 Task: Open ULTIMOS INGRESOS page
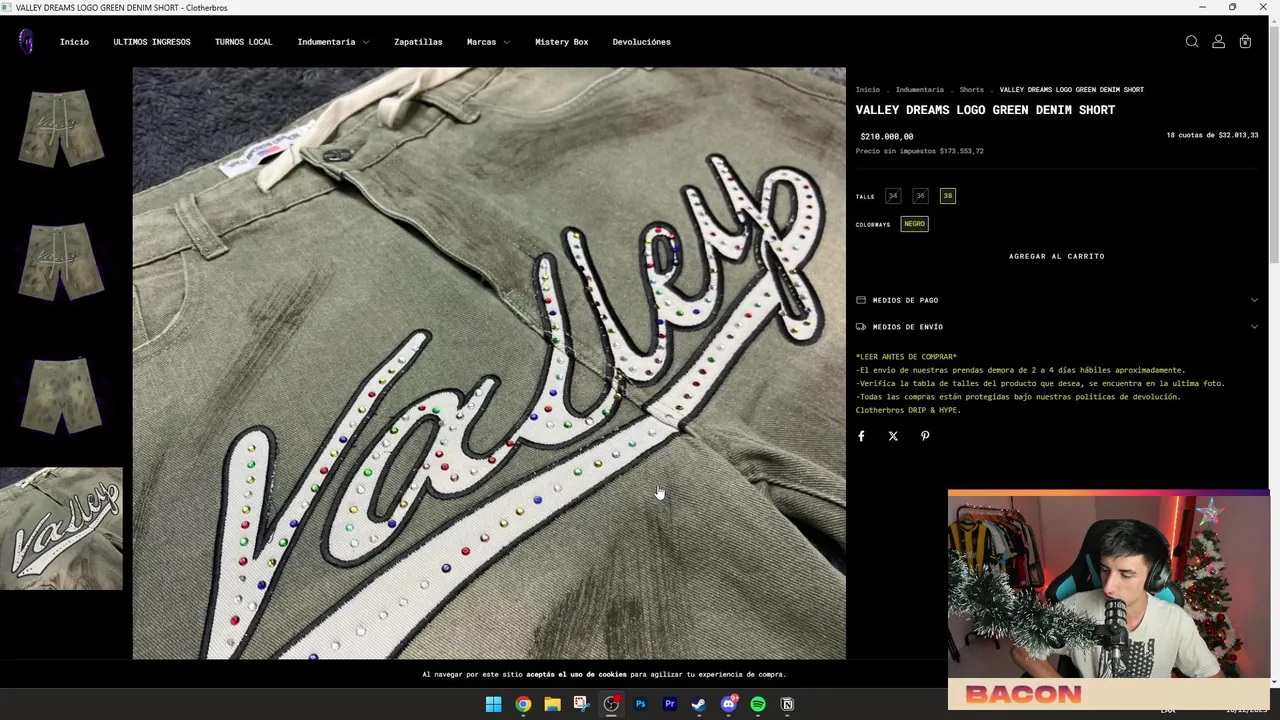coord(151,42)
